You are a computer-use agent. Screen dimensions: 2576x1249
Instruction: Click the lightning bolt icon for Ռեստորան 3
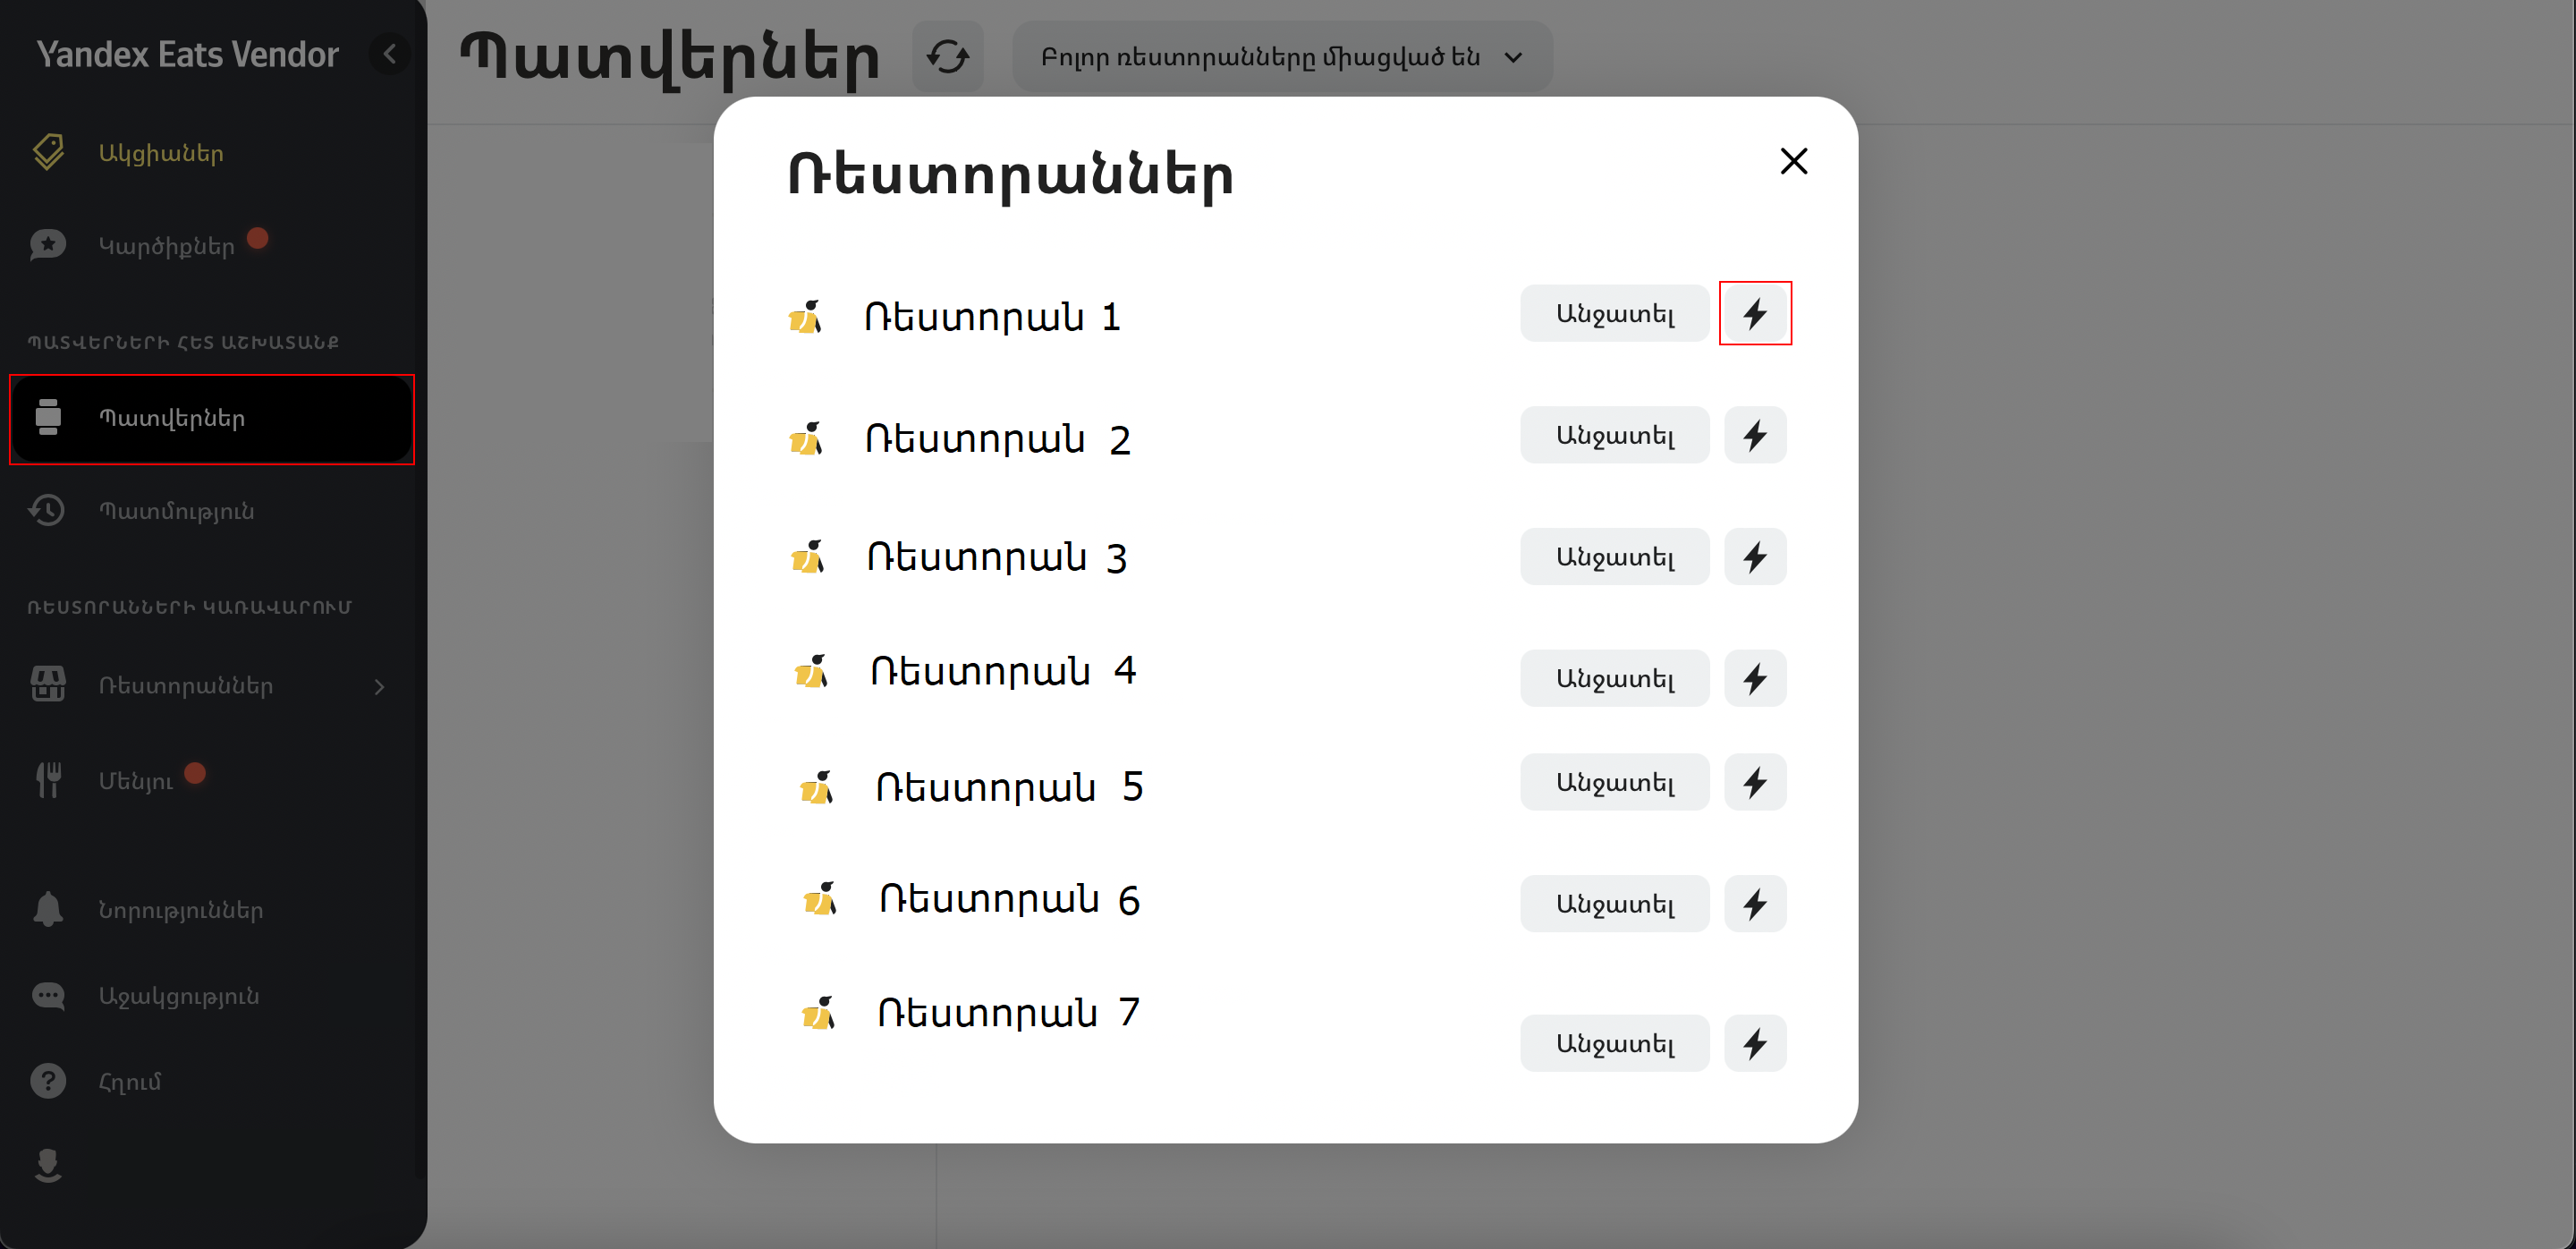1755,557
